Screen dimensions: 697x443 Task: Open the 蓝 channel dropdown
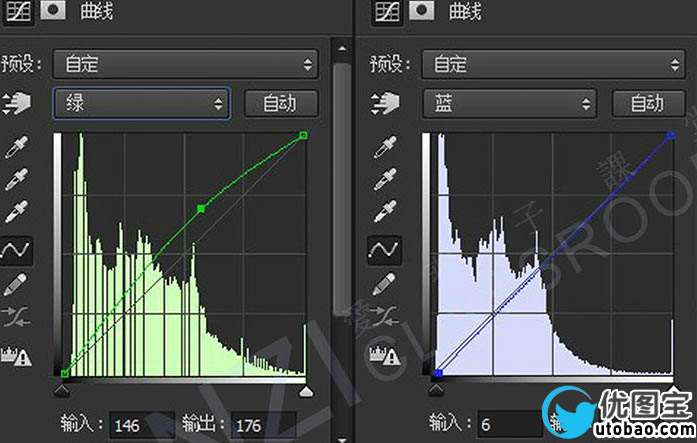pyautogui.click(x=509, y=104)
